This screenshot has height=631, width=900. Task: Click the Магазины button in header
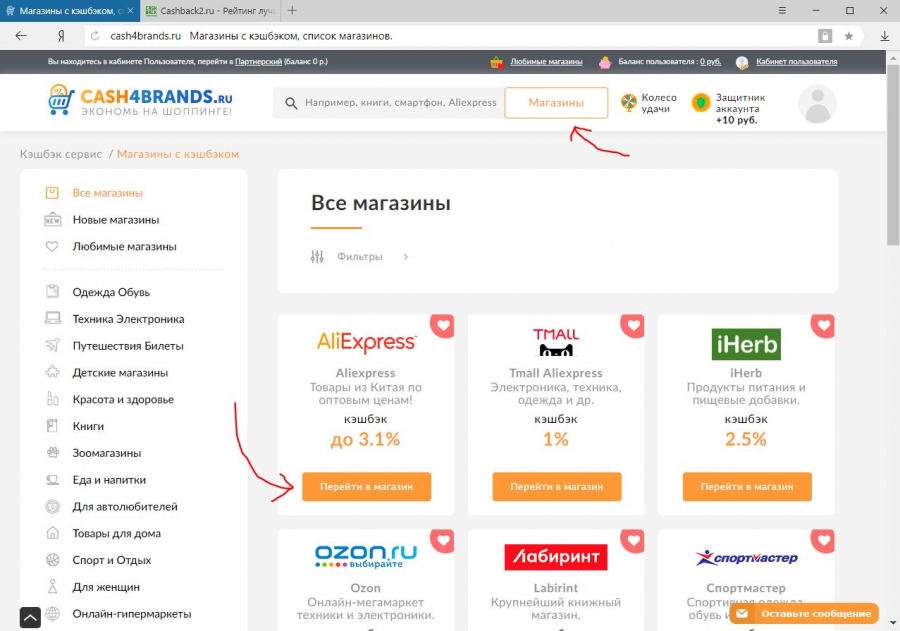[x=556, y=103]
